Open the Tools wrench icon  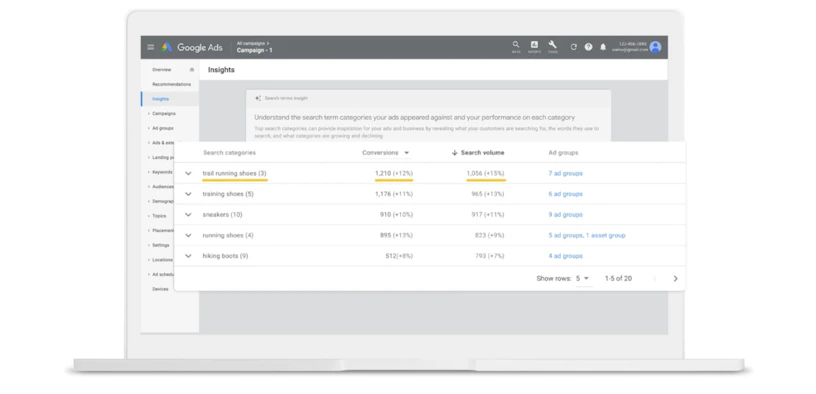[552, 45]
